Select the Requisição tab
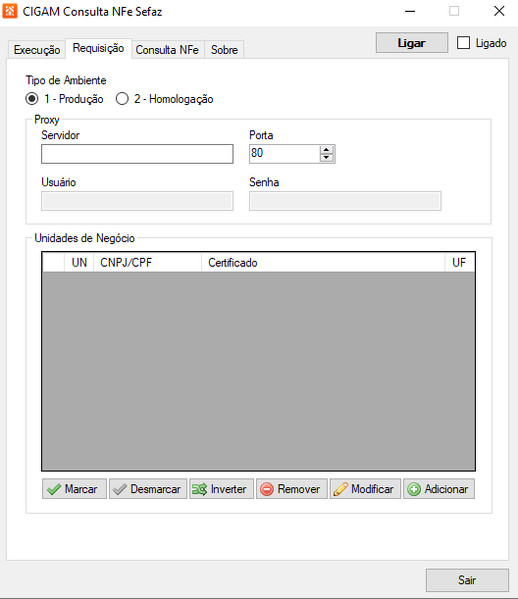 (x=99, y=48)
